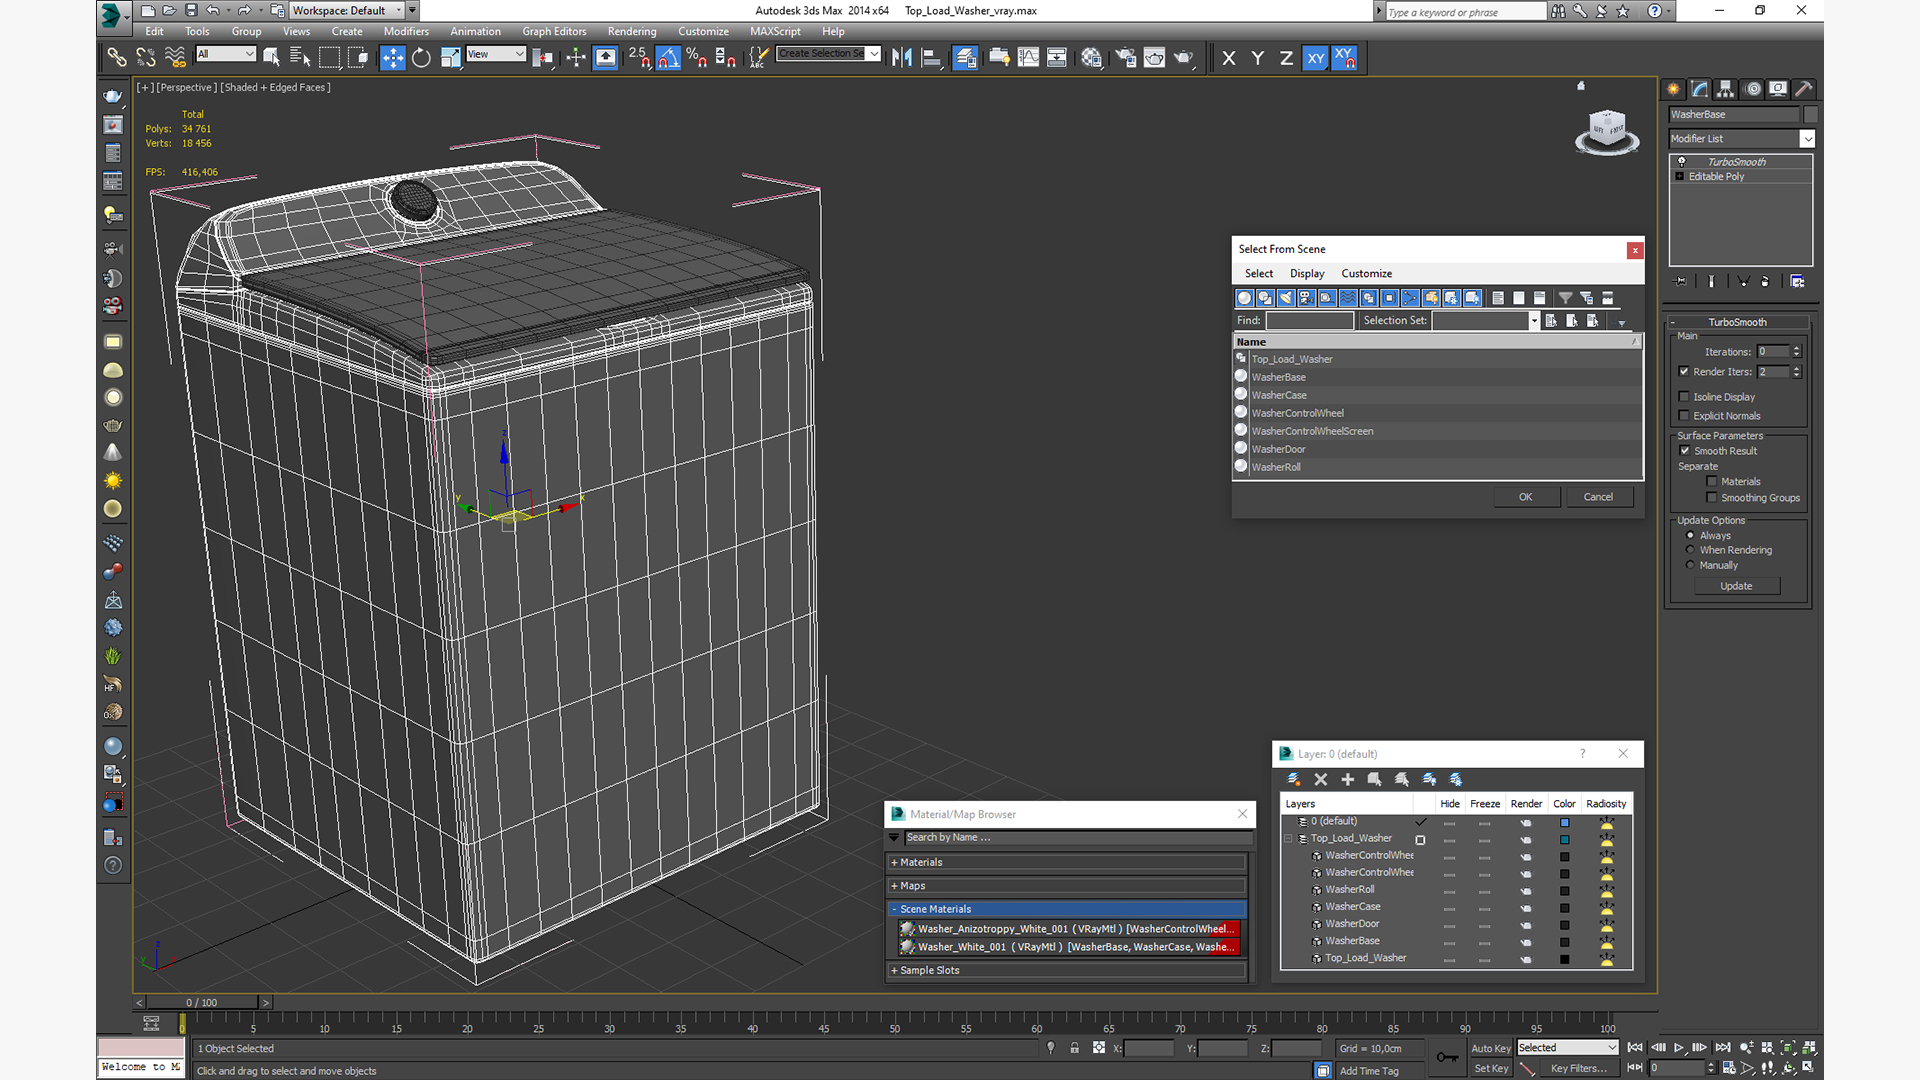
Task: Click Delete layer X icon in Layer dialog
Action: coord(1320,779)
